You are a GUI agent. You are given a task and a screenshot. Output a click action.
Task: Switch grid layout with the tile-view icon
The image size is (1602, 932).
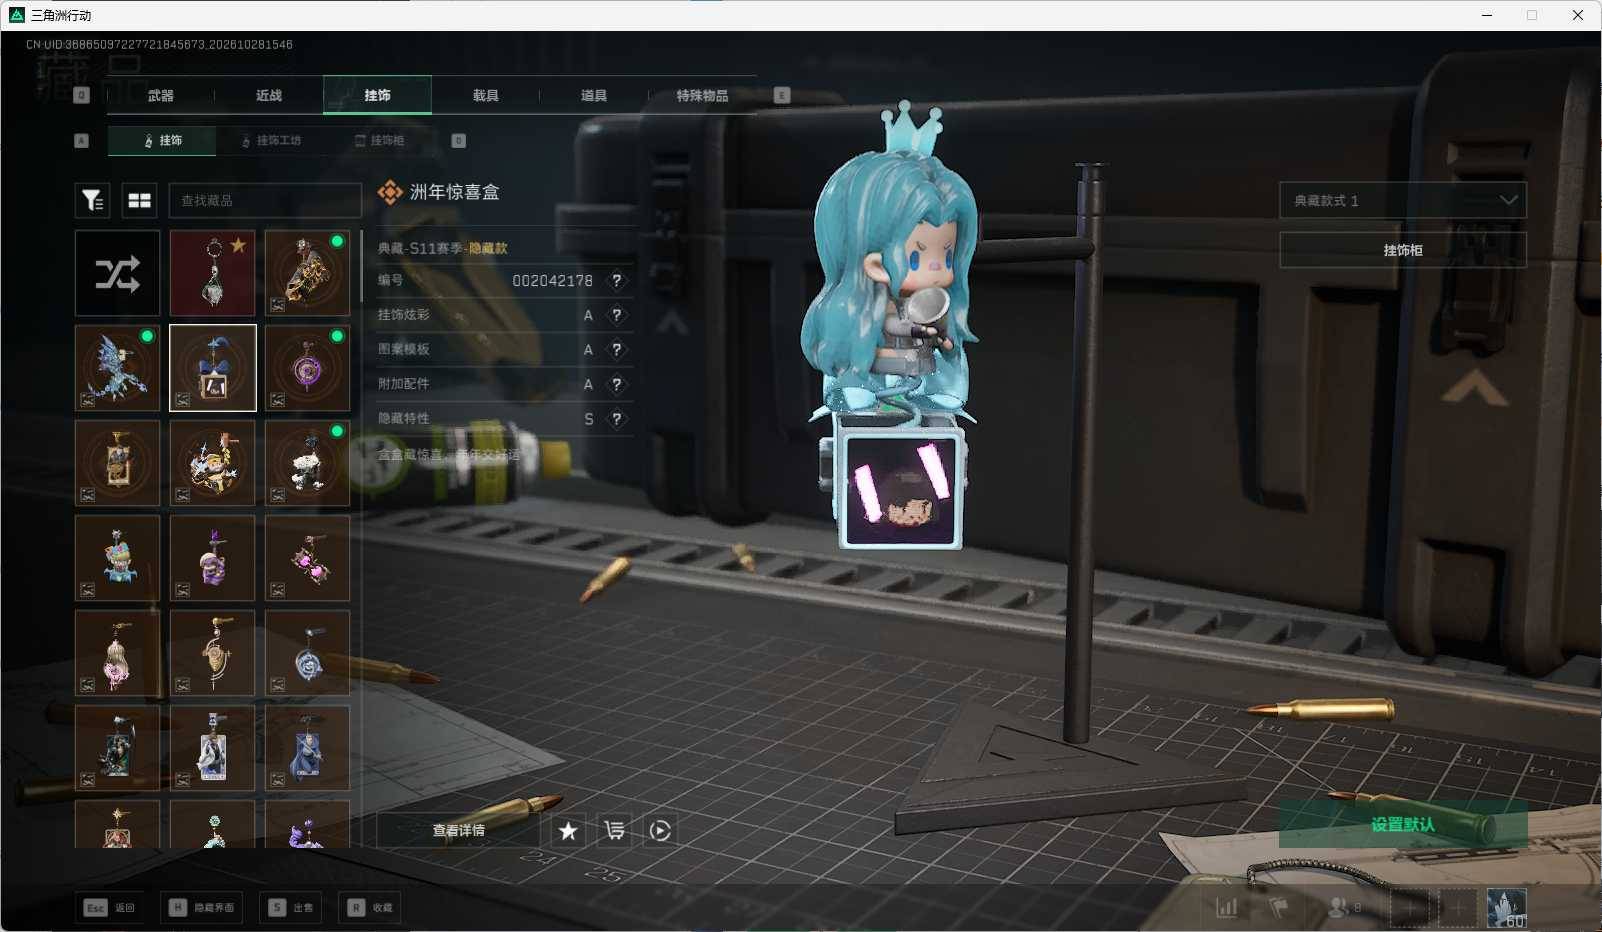click(140, 201)
